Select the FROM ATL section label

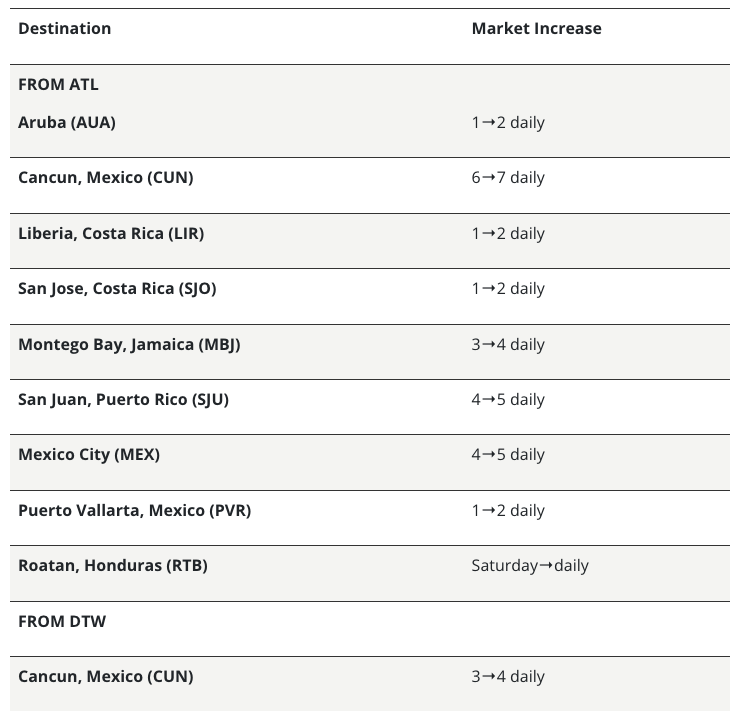(58, 85)
